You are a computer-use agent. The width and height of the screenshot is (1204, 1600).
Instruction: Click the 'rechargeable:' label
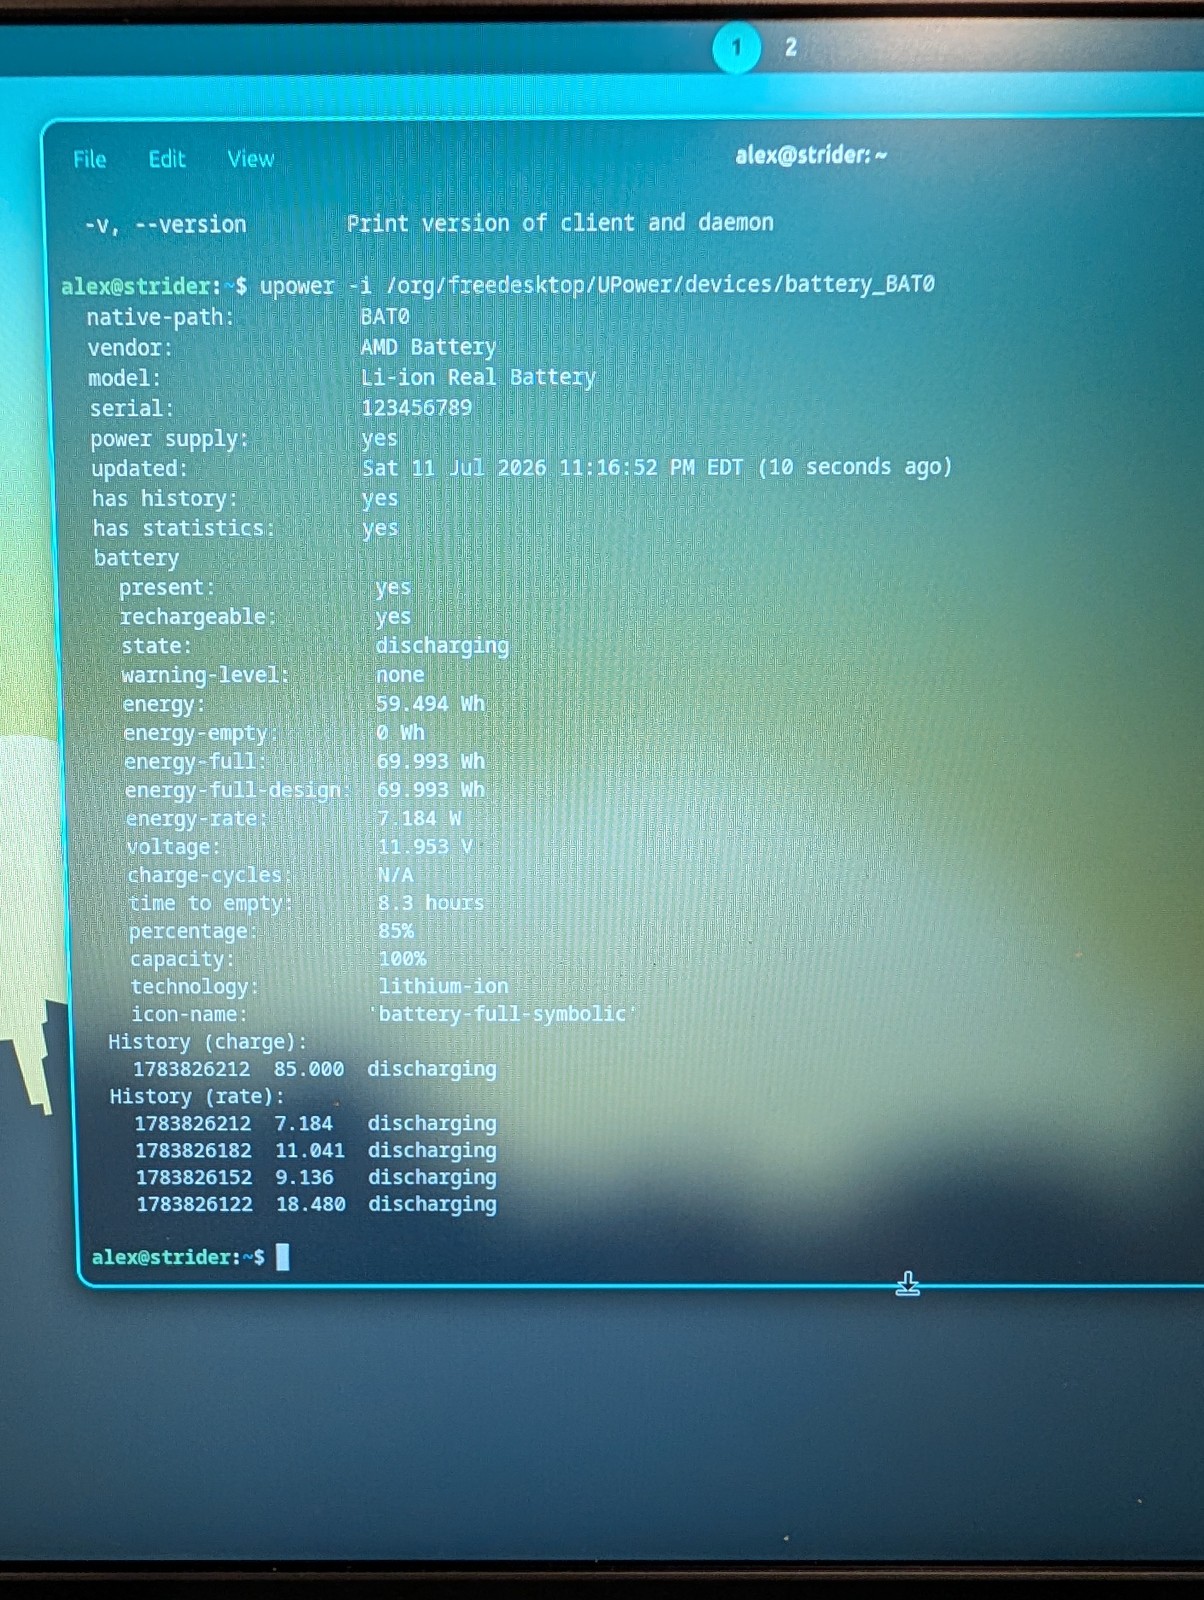tap(198, 616)
